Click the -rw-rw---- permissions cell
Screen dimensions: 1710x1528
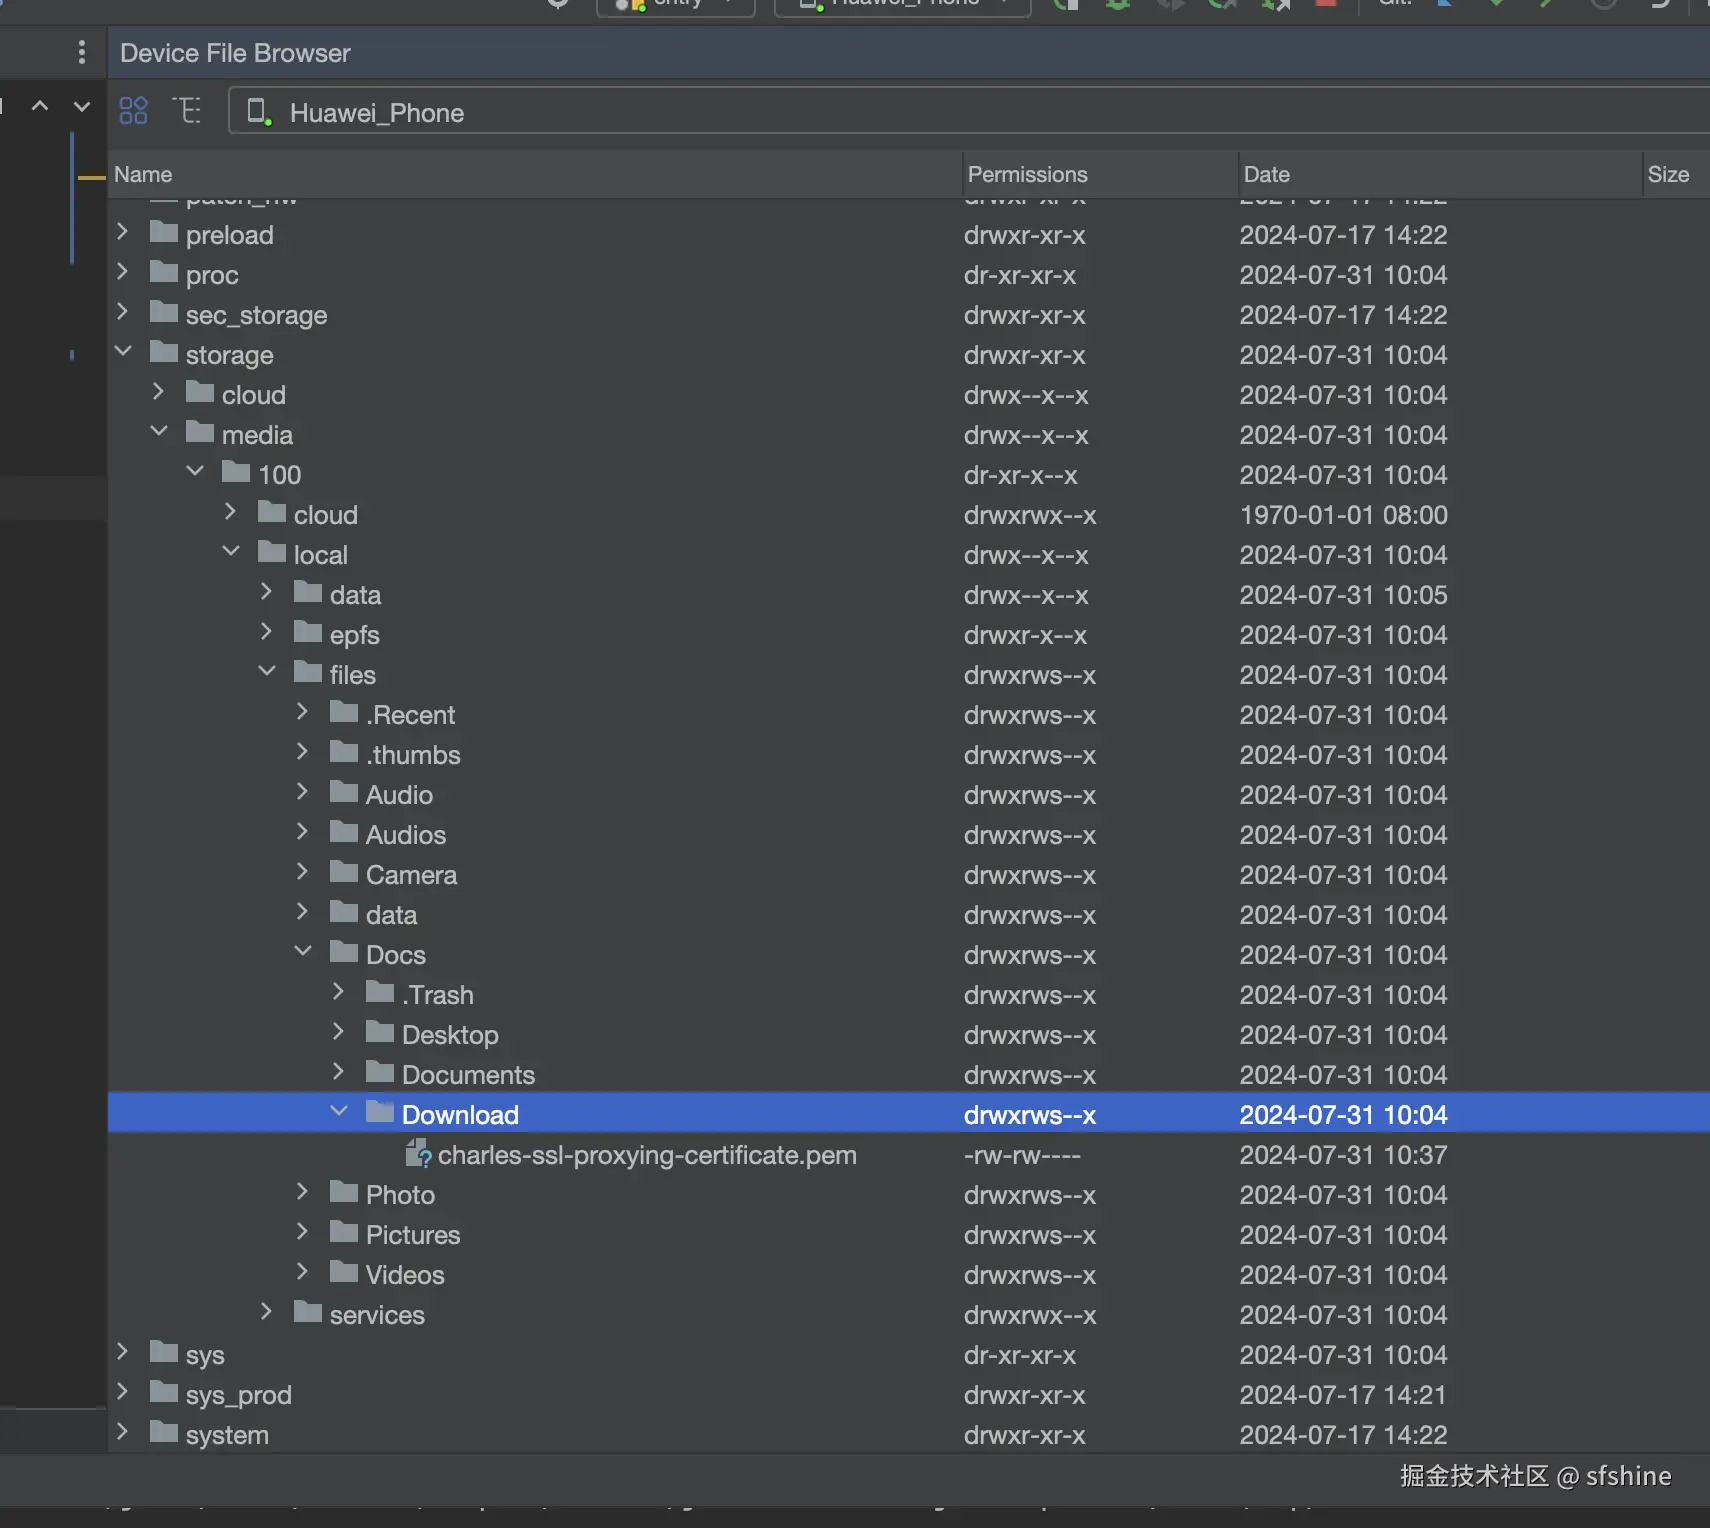click(x=1022, y=1155)
